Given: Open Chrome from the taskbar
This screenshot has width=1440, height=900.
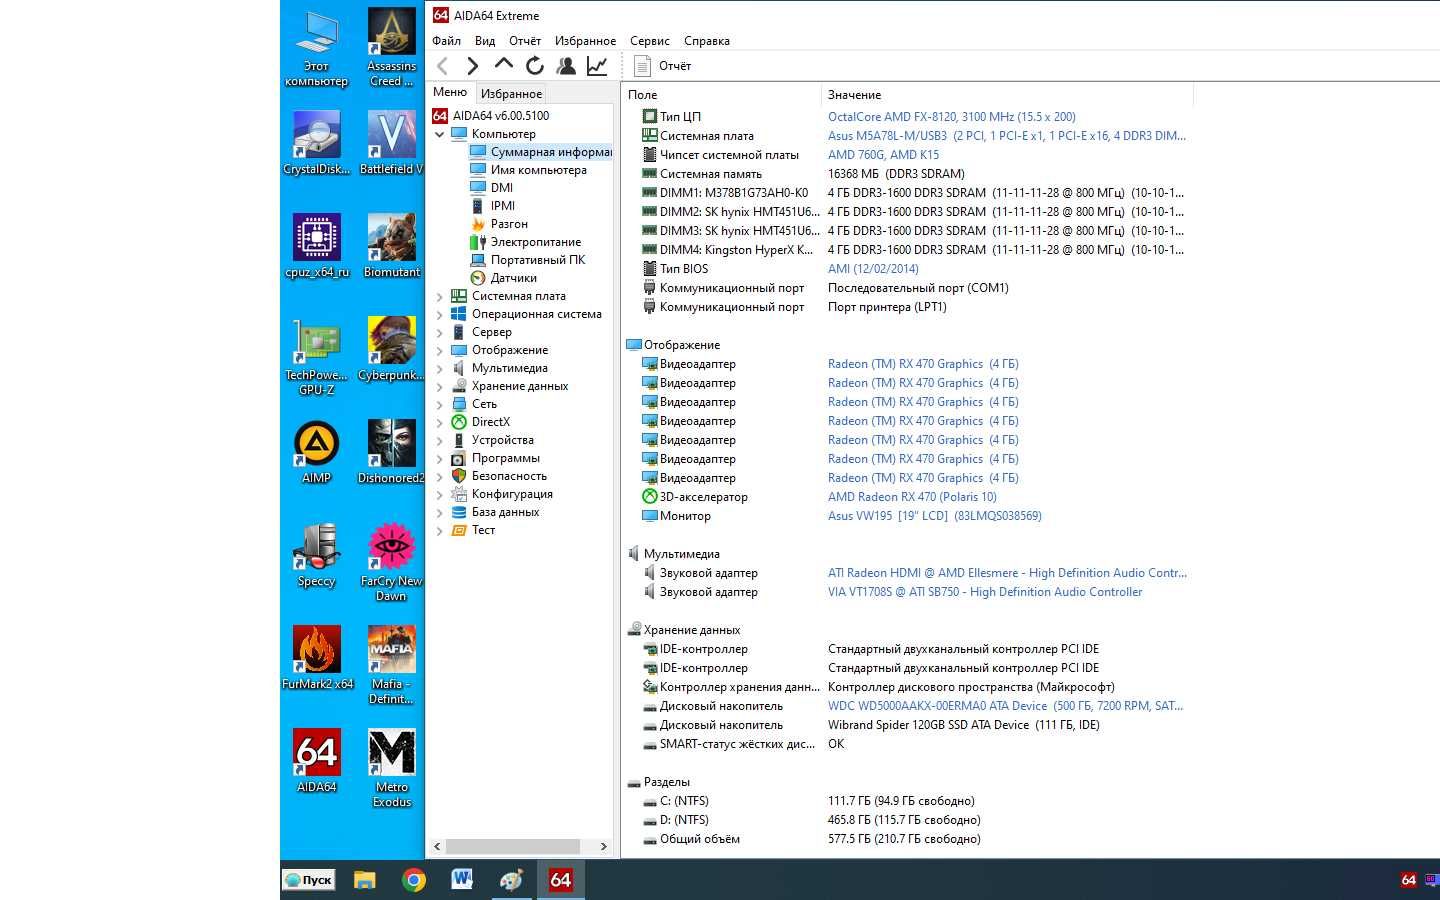Looking at the screenshot, I should 413,880.
